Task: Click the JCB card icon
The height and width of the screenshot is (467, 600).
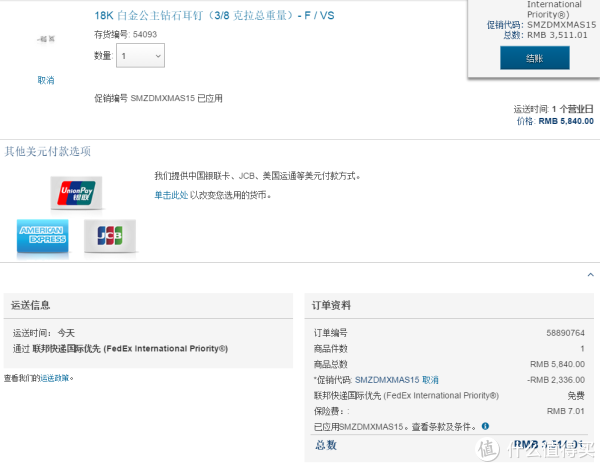Action: tap(110, 236)
